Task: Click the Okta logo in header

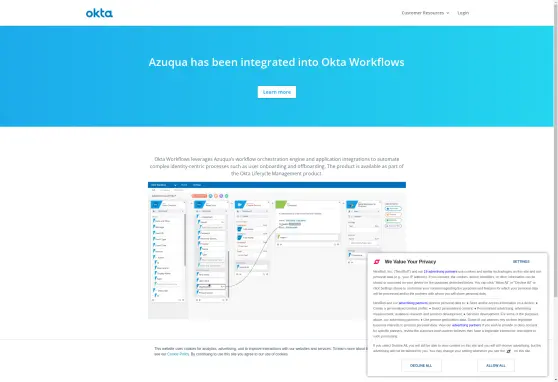Action: (99, 13)
